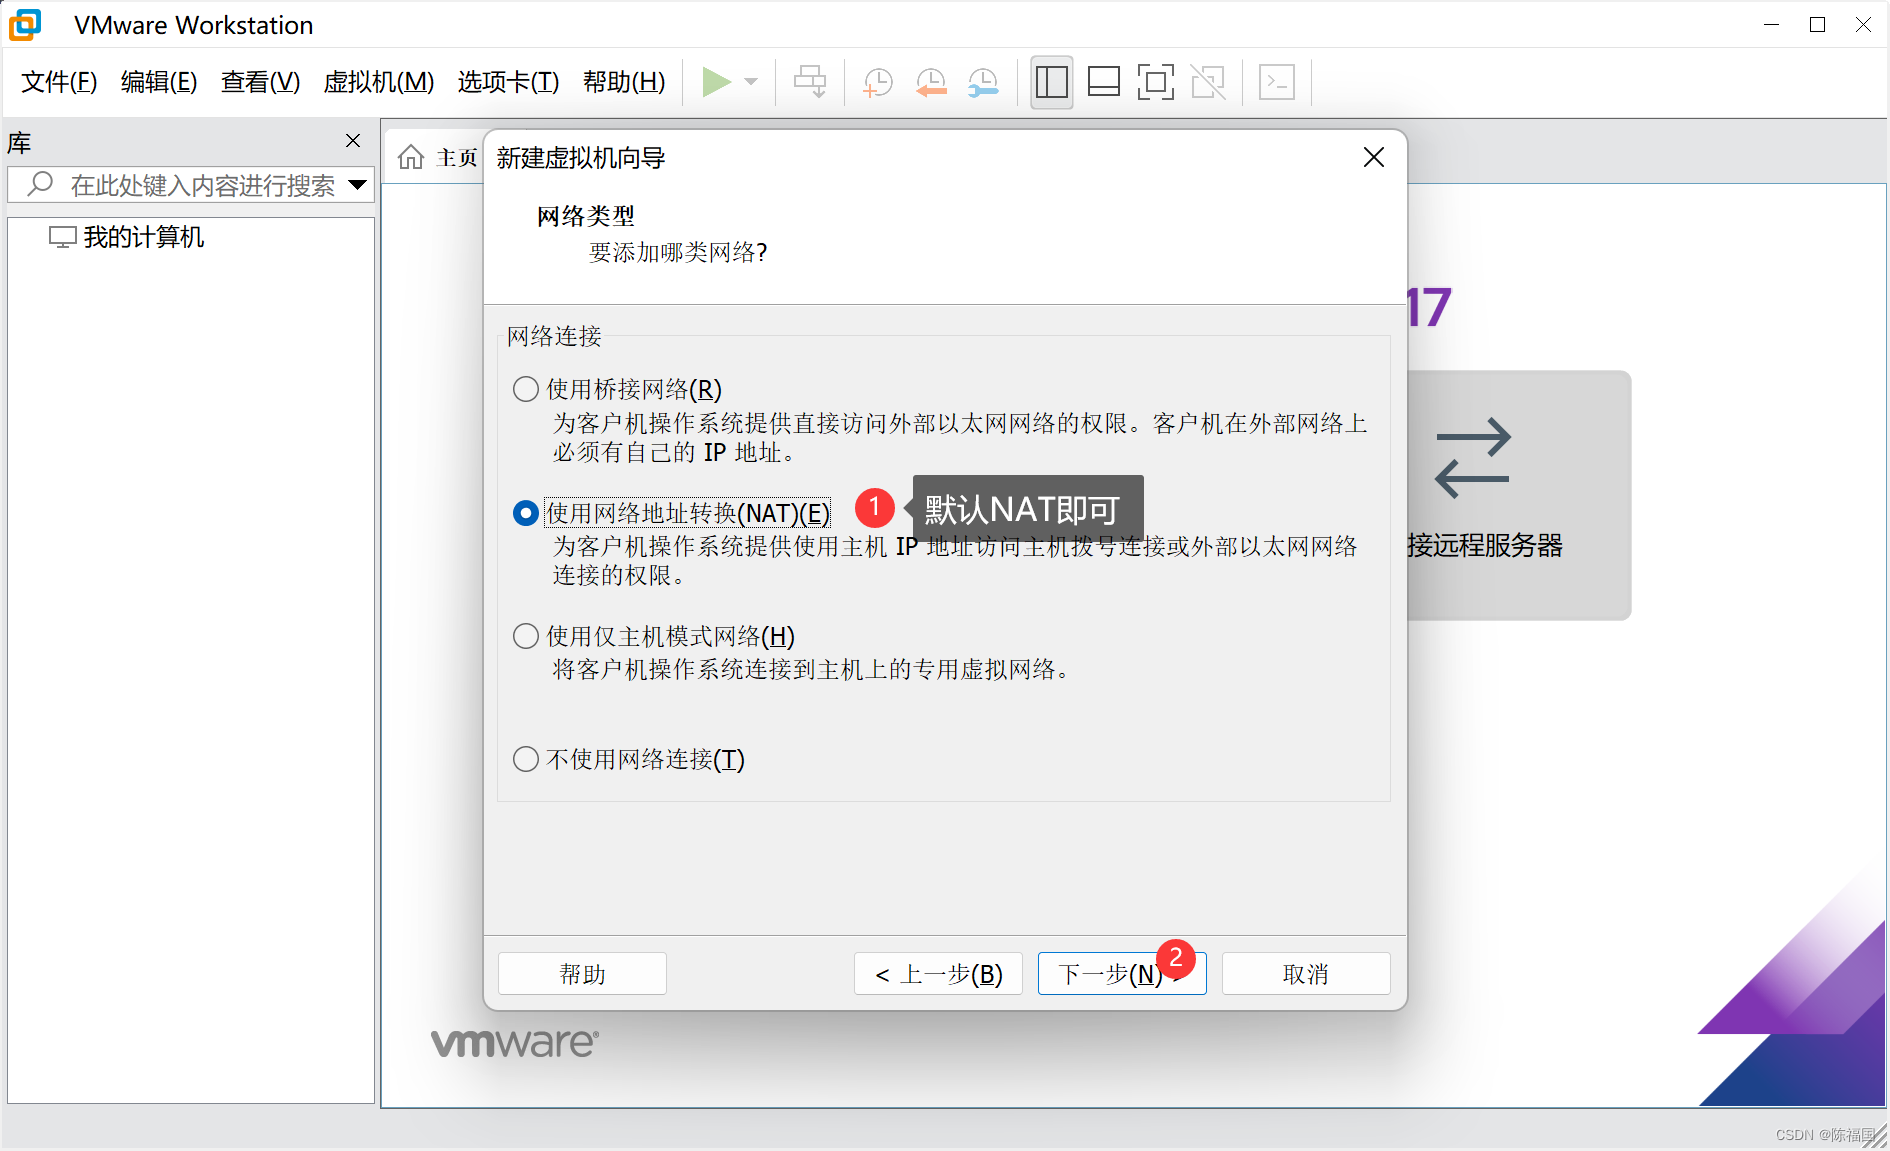This screenshot has width=1890, height=1151.
Task: Select the host-only network radio button
Action: [x=526, y=636]
